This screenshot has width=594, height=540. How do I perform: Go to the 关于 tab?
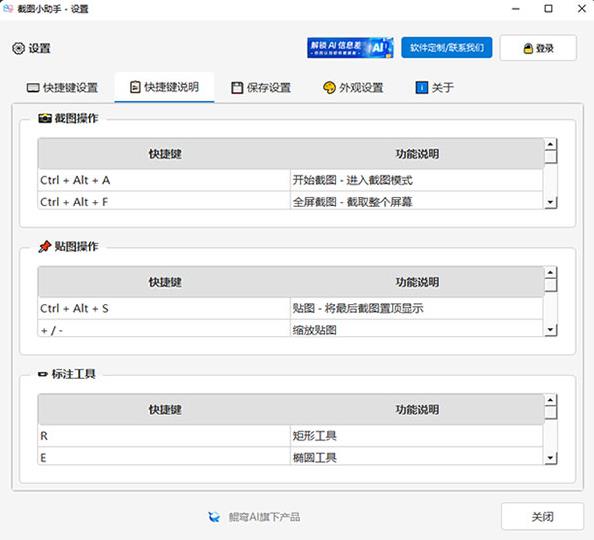pos(435,88)
